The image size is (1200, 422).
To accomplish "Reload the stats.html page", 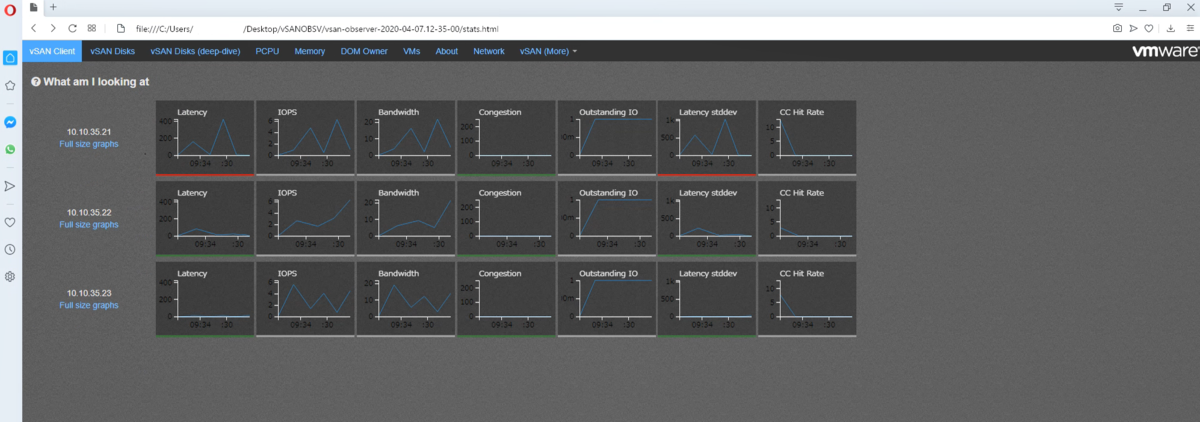I will coord(72,28).
